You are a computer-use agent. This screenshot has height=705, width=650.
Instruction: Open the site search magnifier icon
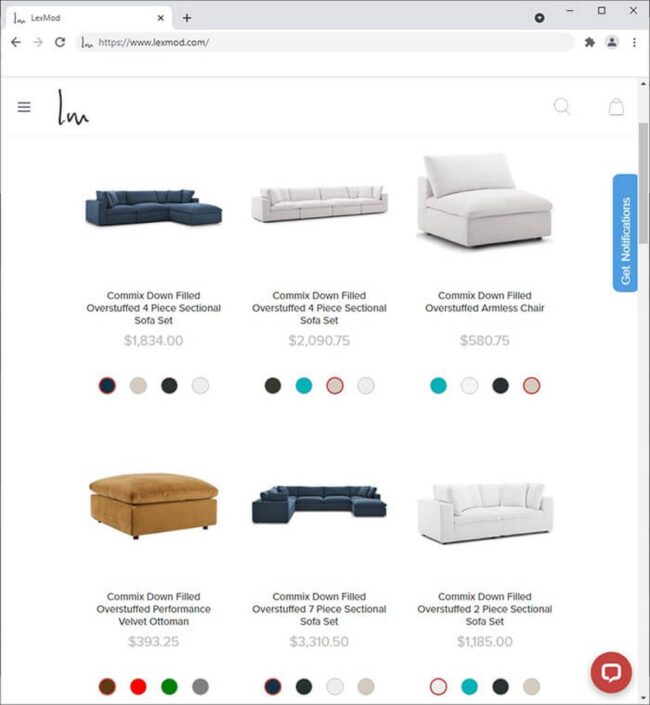tap(562, 107)
